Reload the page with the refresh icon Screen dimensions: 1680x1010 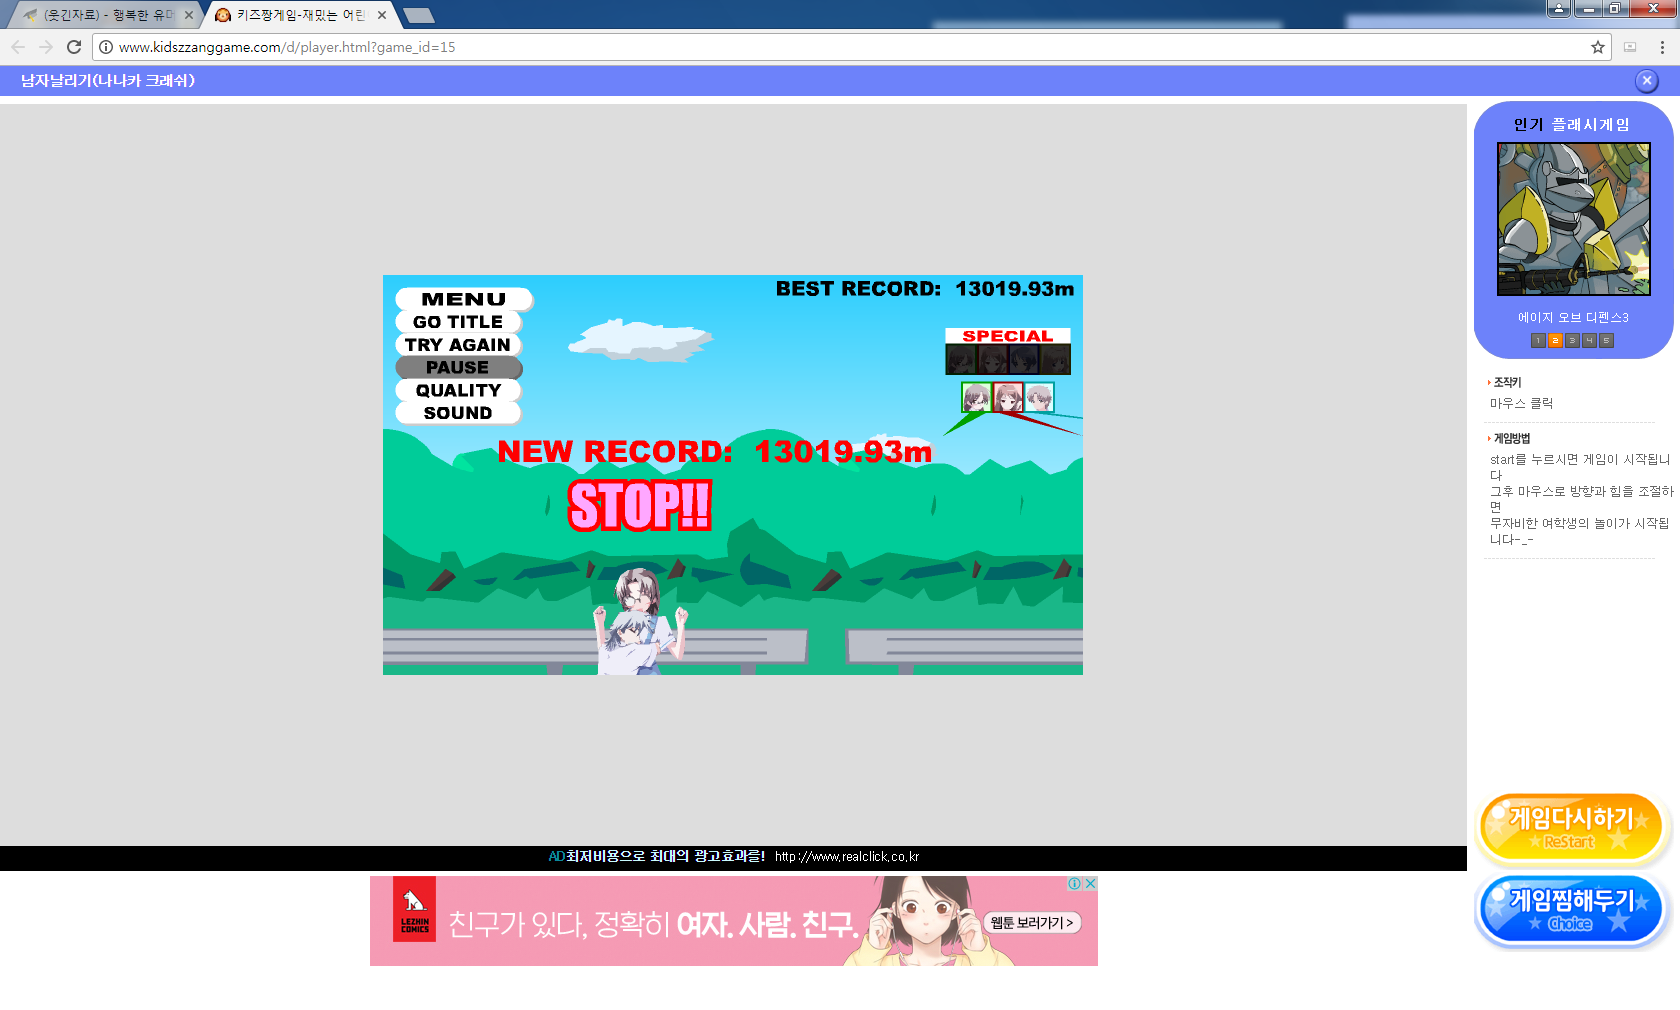pos(74,47)
